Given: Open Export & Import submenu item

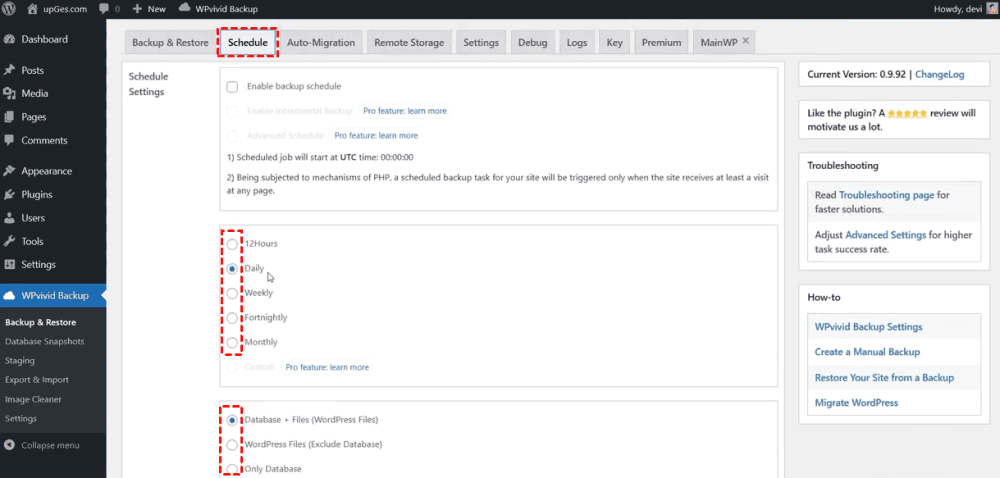Looking at the screenshot, I should [37, 380].
